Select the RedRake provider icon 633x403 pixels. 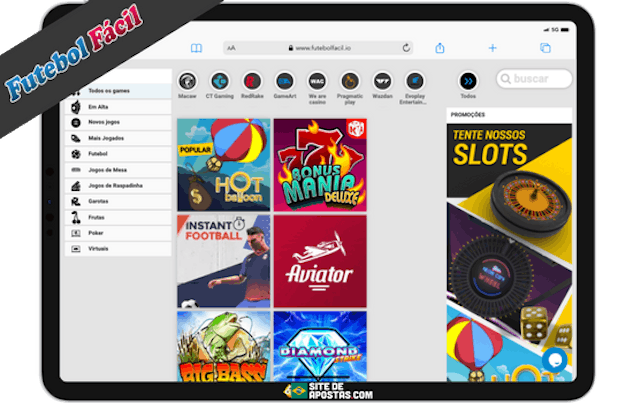pos(252,81)
